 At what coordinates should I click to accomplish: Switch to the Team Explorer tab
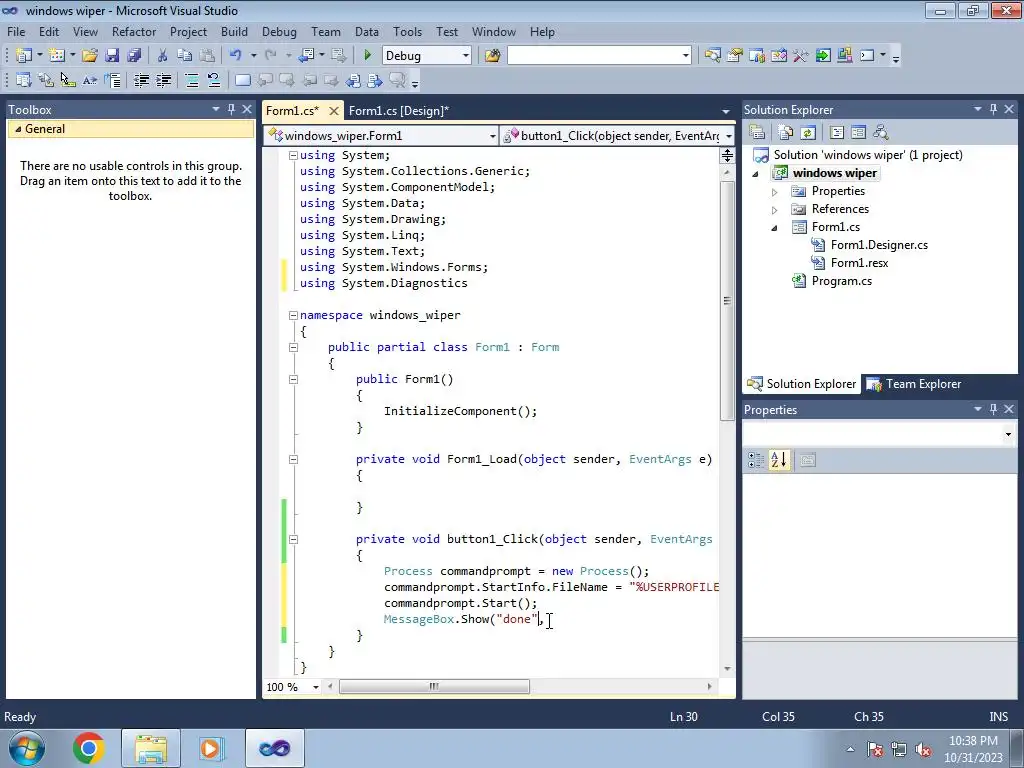[x=914, y=384]
